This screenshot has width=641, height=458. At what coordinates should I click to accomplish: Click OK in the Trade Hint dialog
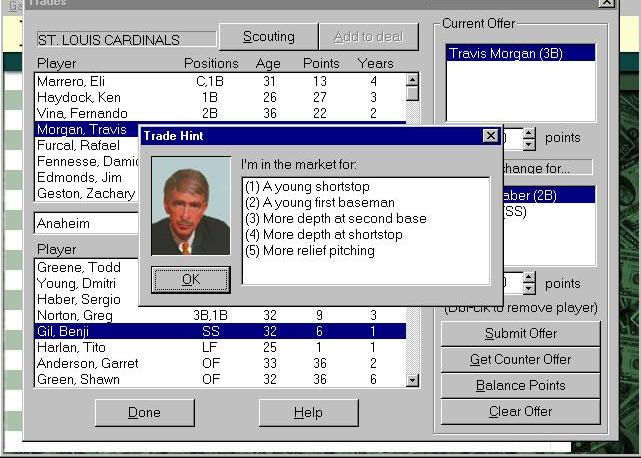[x=191, y=280]
